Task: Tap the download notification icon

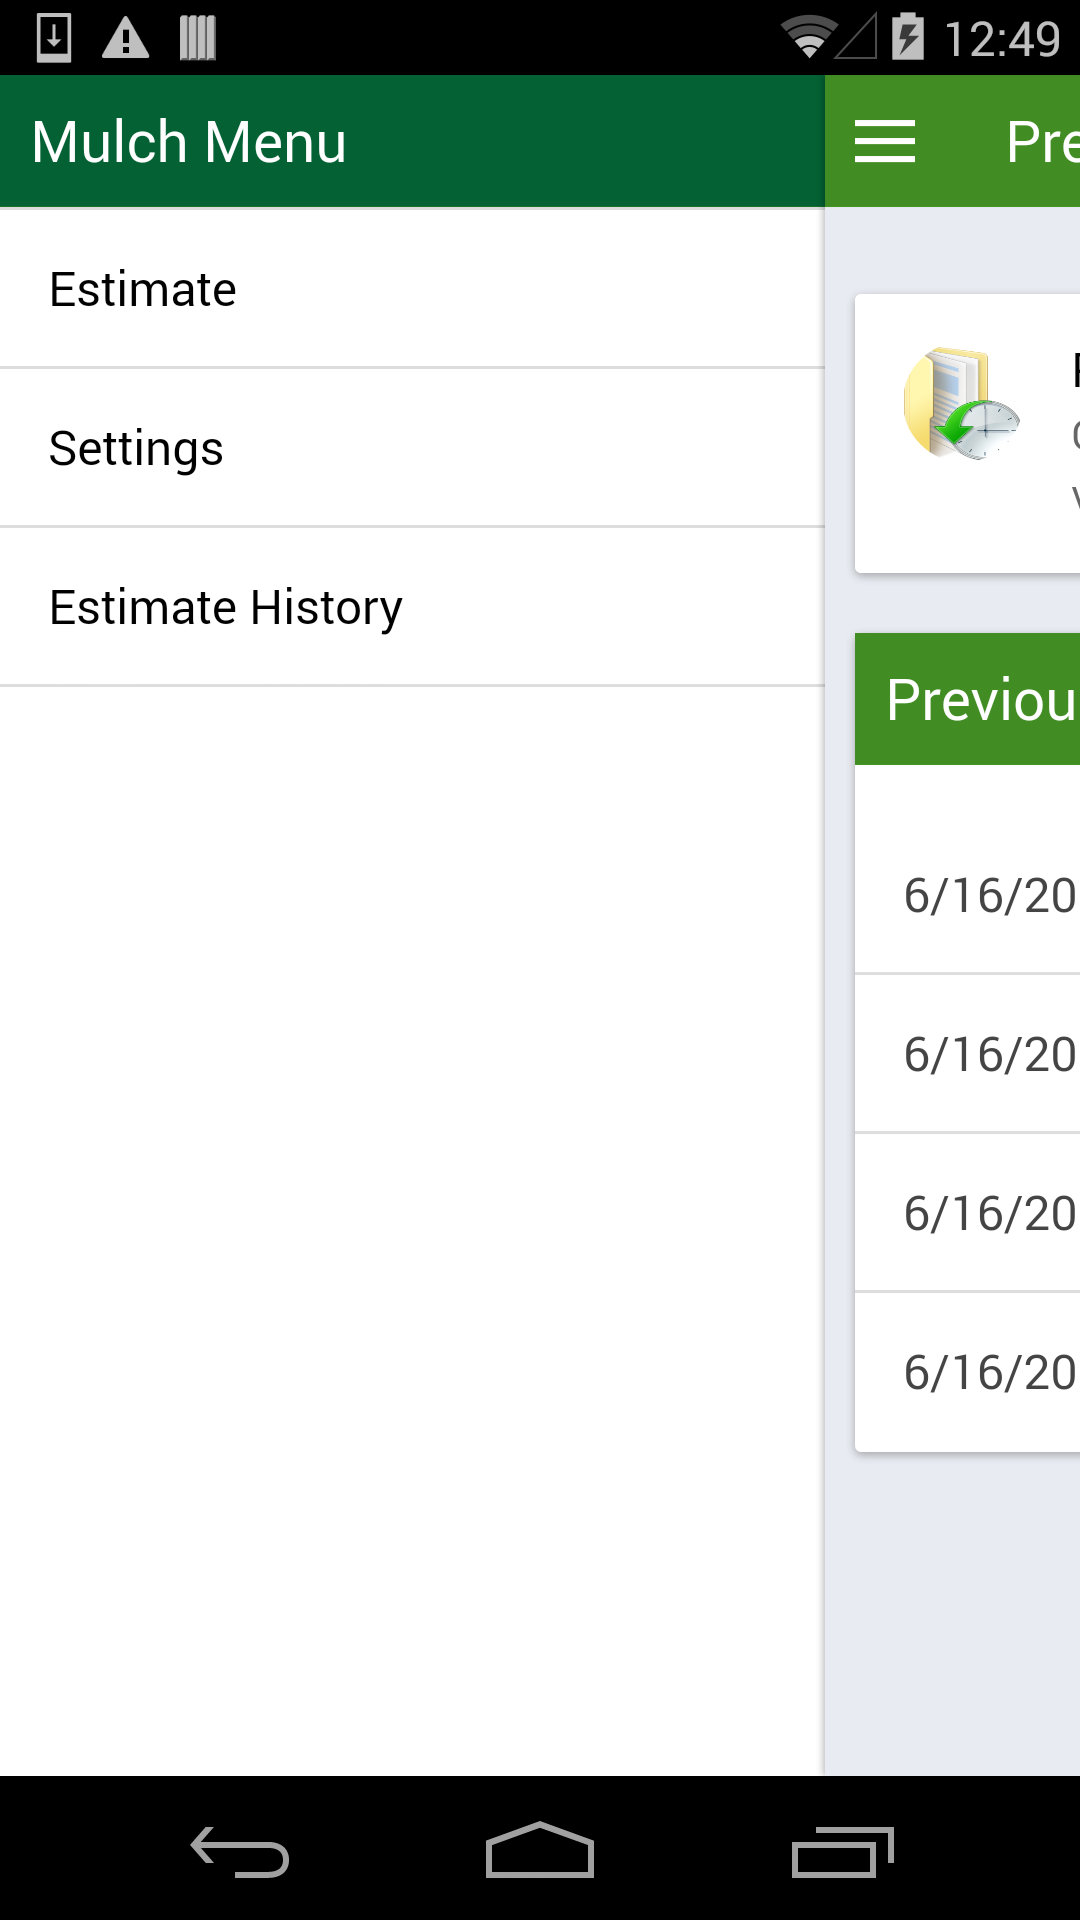Action: click(54, 38)
